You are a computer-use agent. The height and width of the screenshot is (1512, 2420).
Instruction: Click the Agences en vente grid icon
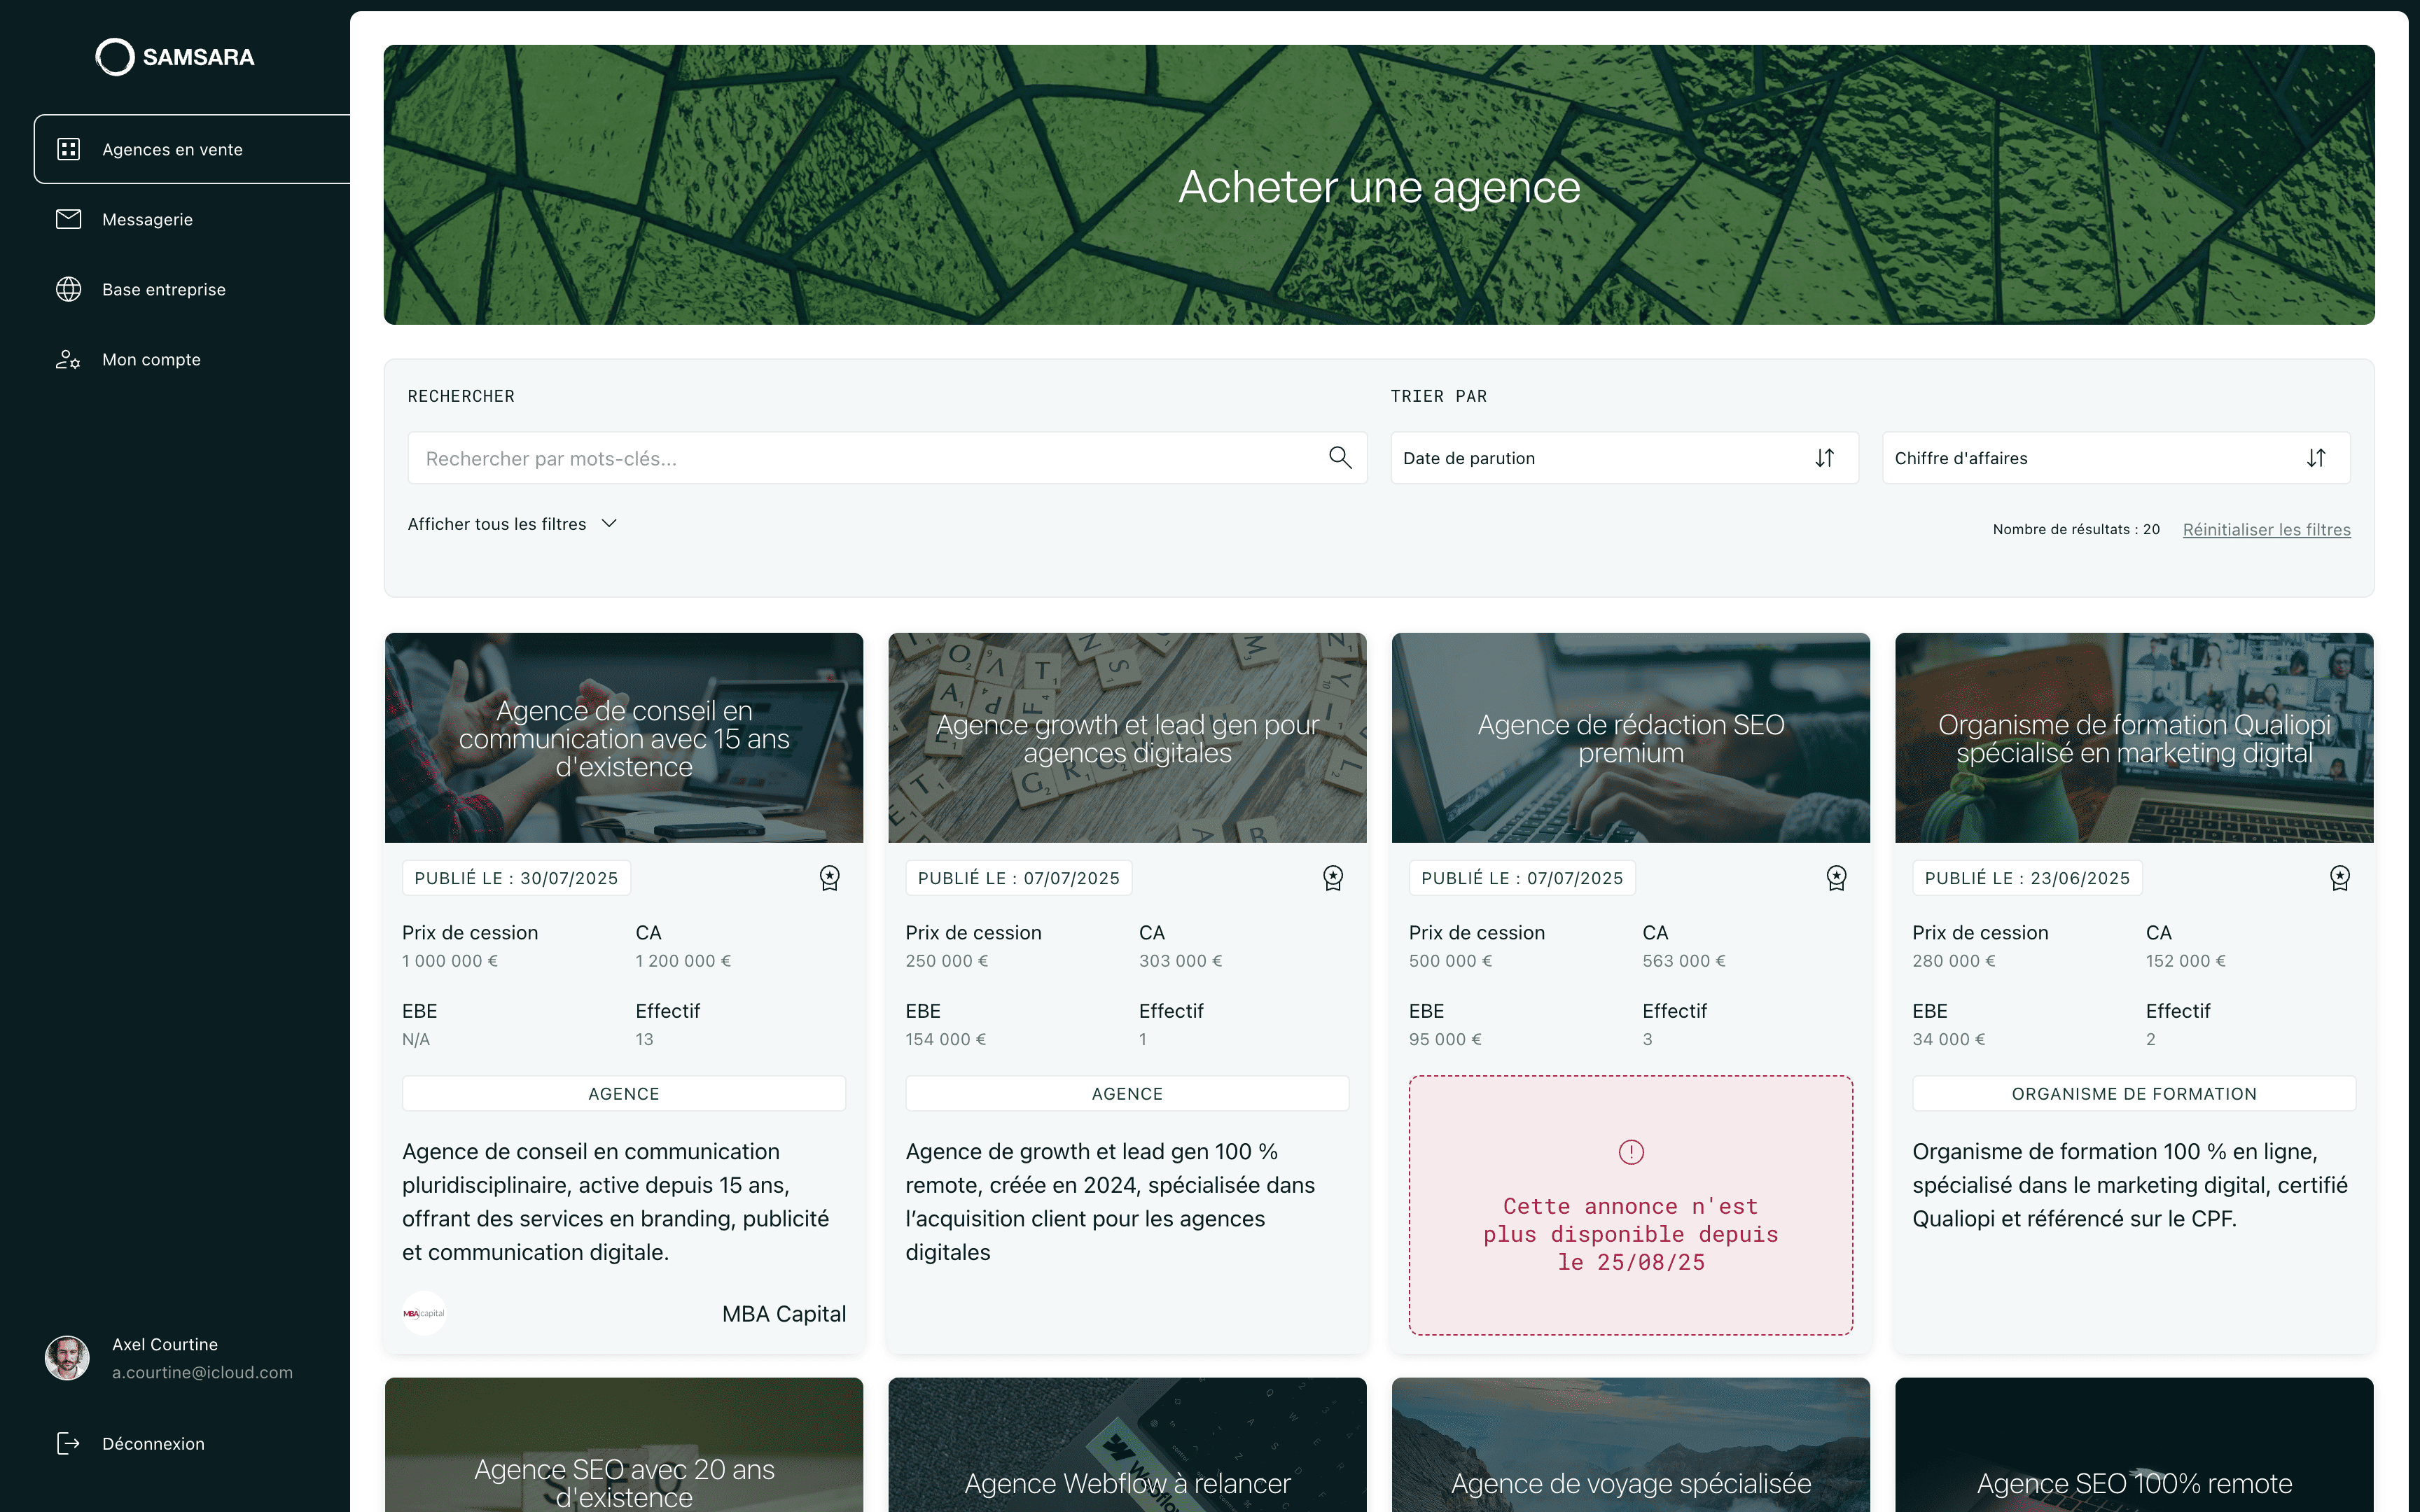(x=68, y=149)
